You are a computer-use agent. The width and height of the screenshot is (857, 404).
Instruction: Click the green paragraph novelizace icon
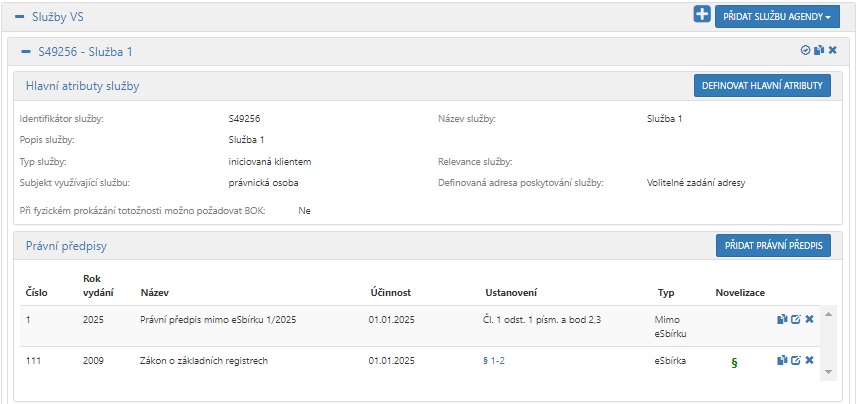coord(735,362)
